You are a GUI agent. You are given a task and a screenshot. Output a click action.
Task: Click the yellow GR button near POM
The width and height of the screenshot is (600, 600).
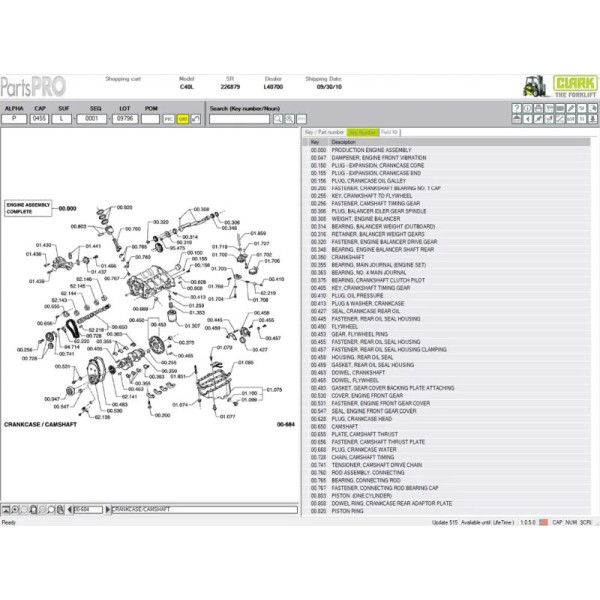point(182,118)
